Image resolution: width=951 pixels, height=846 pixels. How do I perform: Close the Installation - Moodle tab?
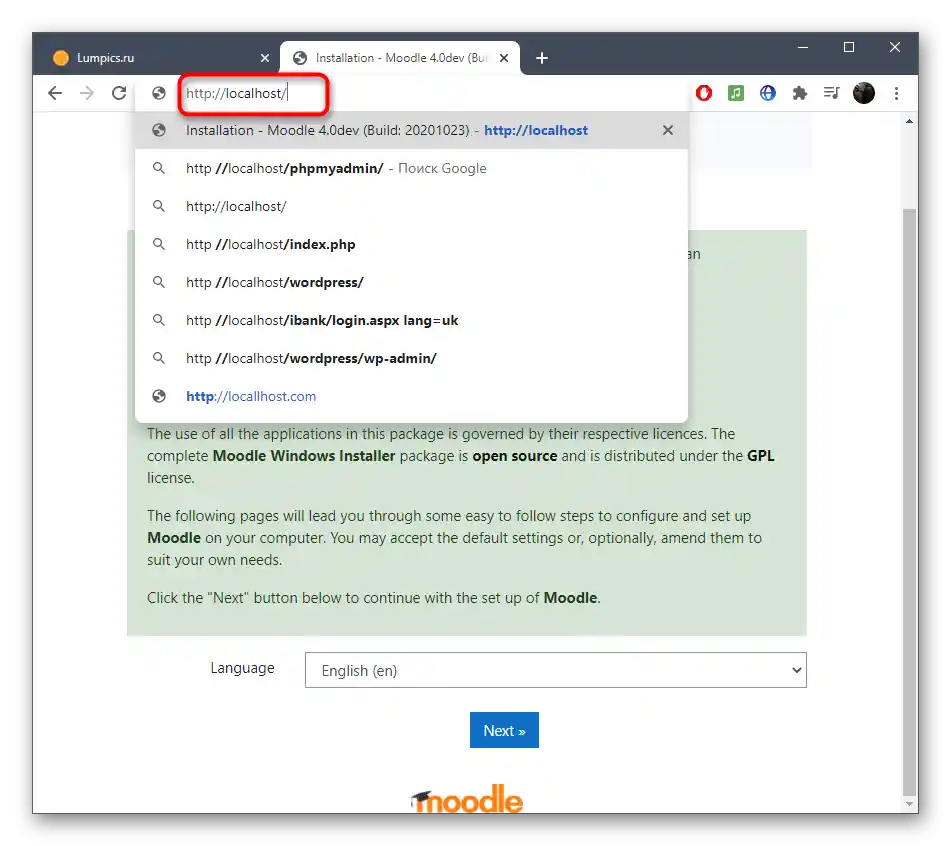click(x=503, y=58)
